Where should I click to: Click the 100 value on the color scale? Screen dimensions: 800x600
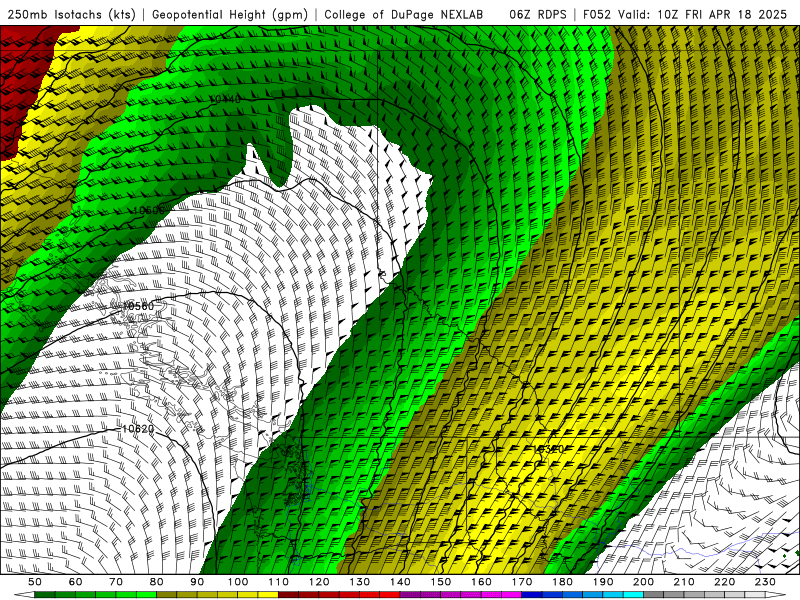tap(238, 582)
